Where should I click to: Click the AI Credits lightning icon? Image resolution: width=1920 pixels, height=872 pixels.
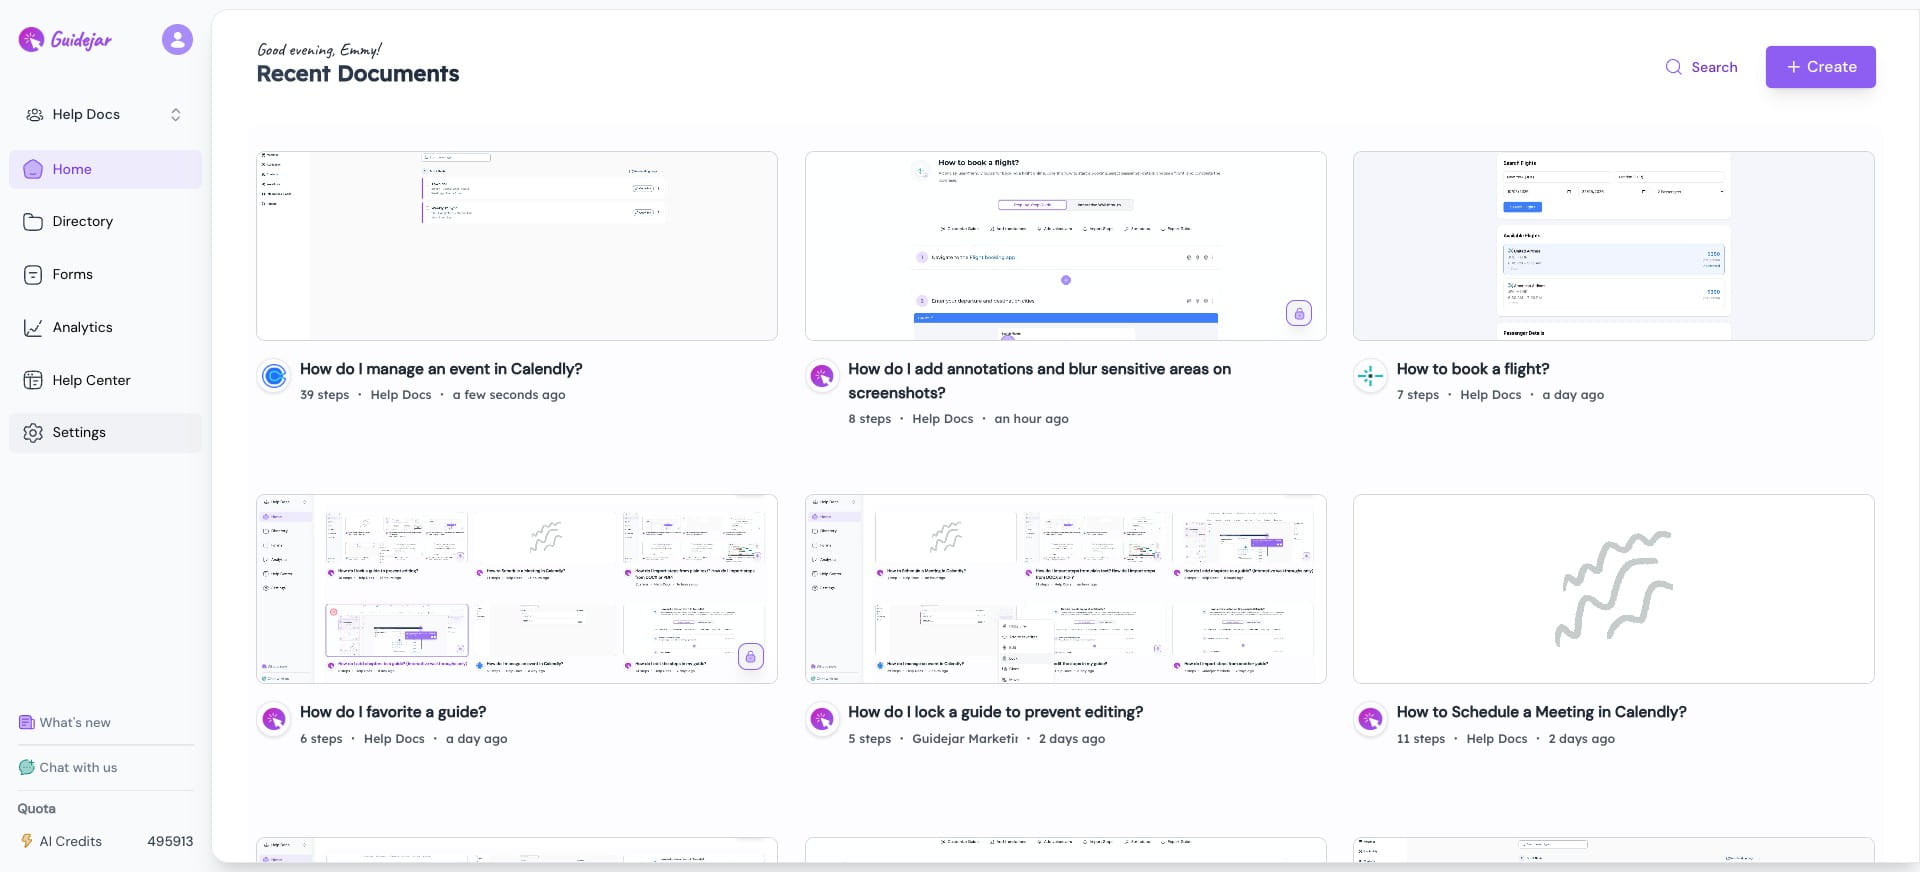click(x=27, y=842)
